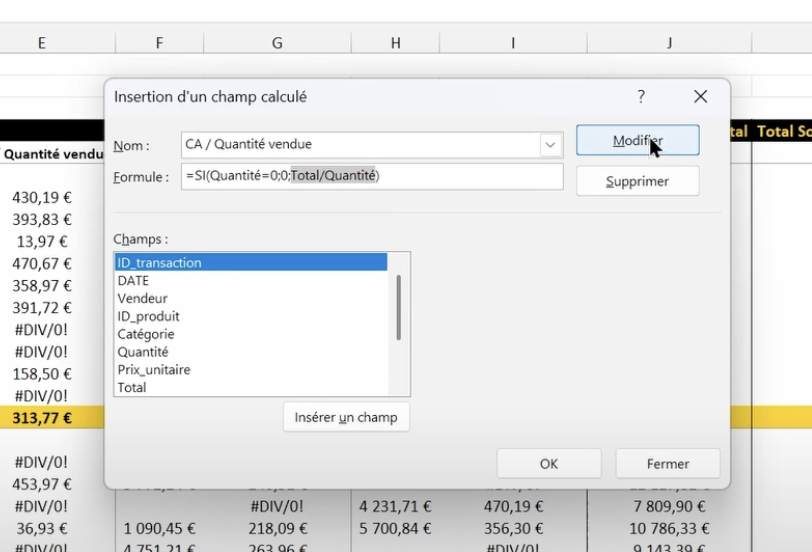
Task: Select column J header
Action: point(669,42)
